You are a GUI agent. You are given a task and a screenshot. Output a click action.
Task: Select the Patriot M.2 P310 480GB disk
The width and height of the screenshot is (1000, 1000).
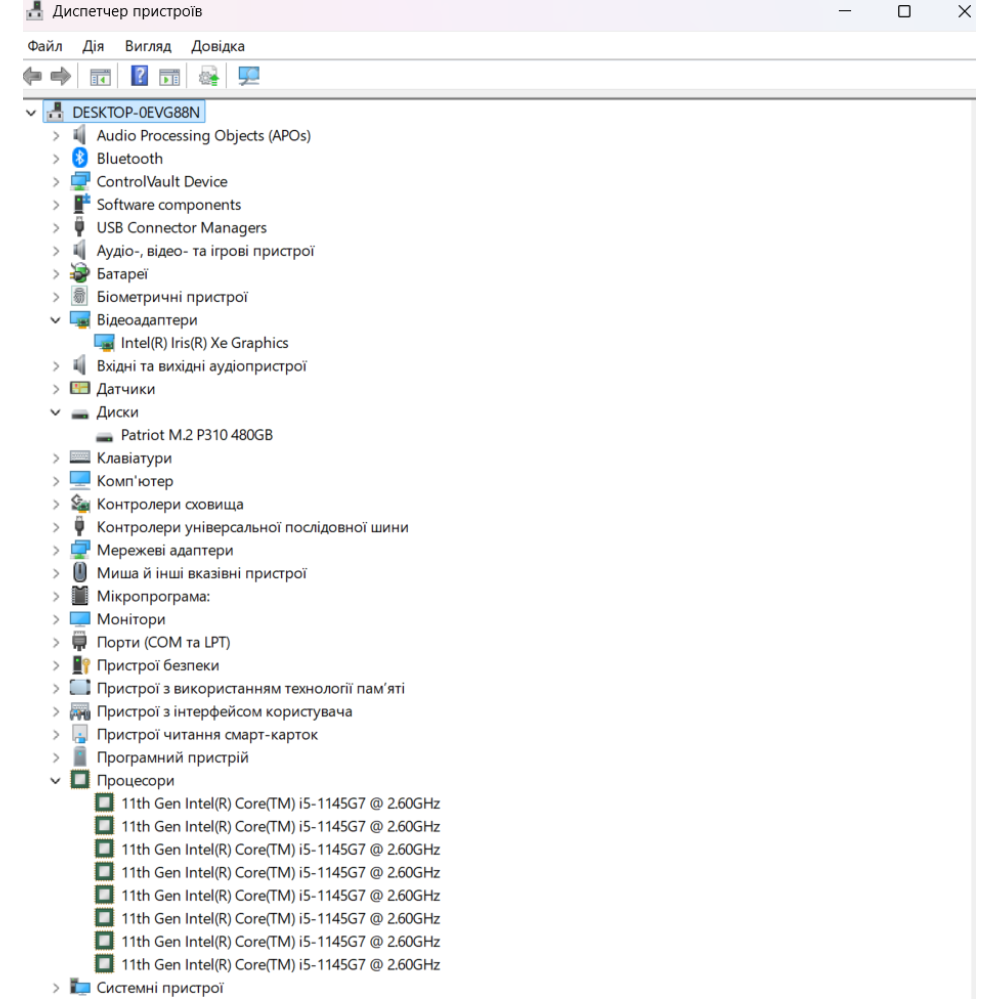(x=196, y=435)
